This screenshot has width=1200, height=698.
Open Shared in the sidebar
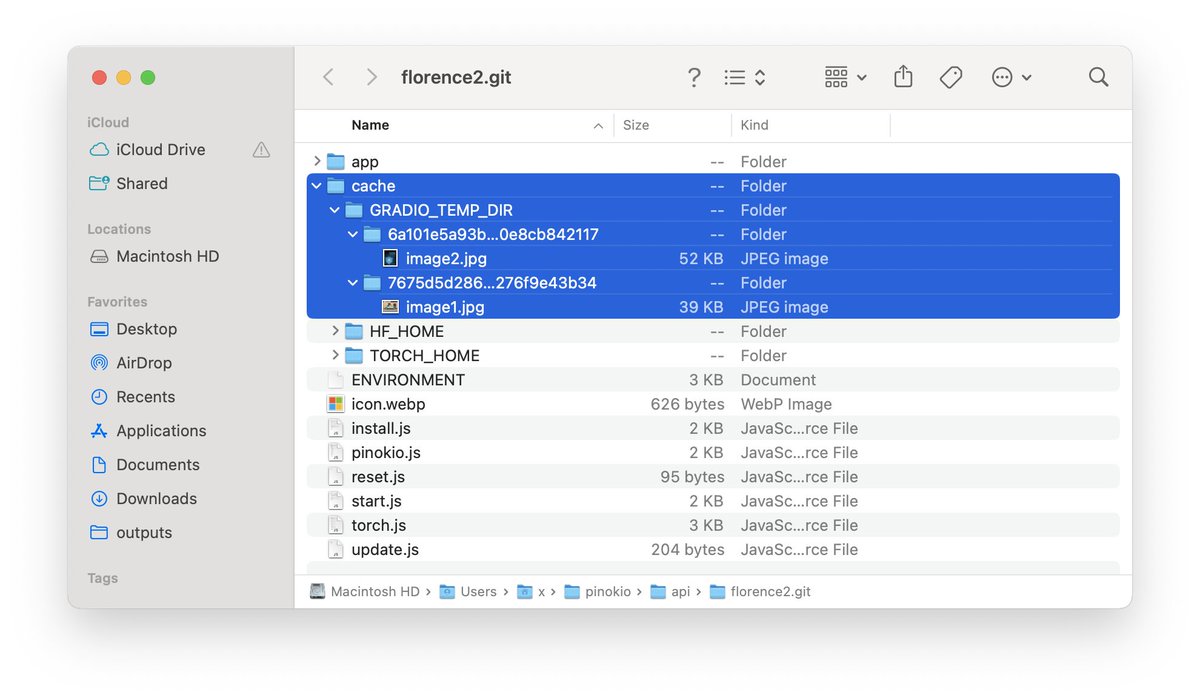pos(141,183)
